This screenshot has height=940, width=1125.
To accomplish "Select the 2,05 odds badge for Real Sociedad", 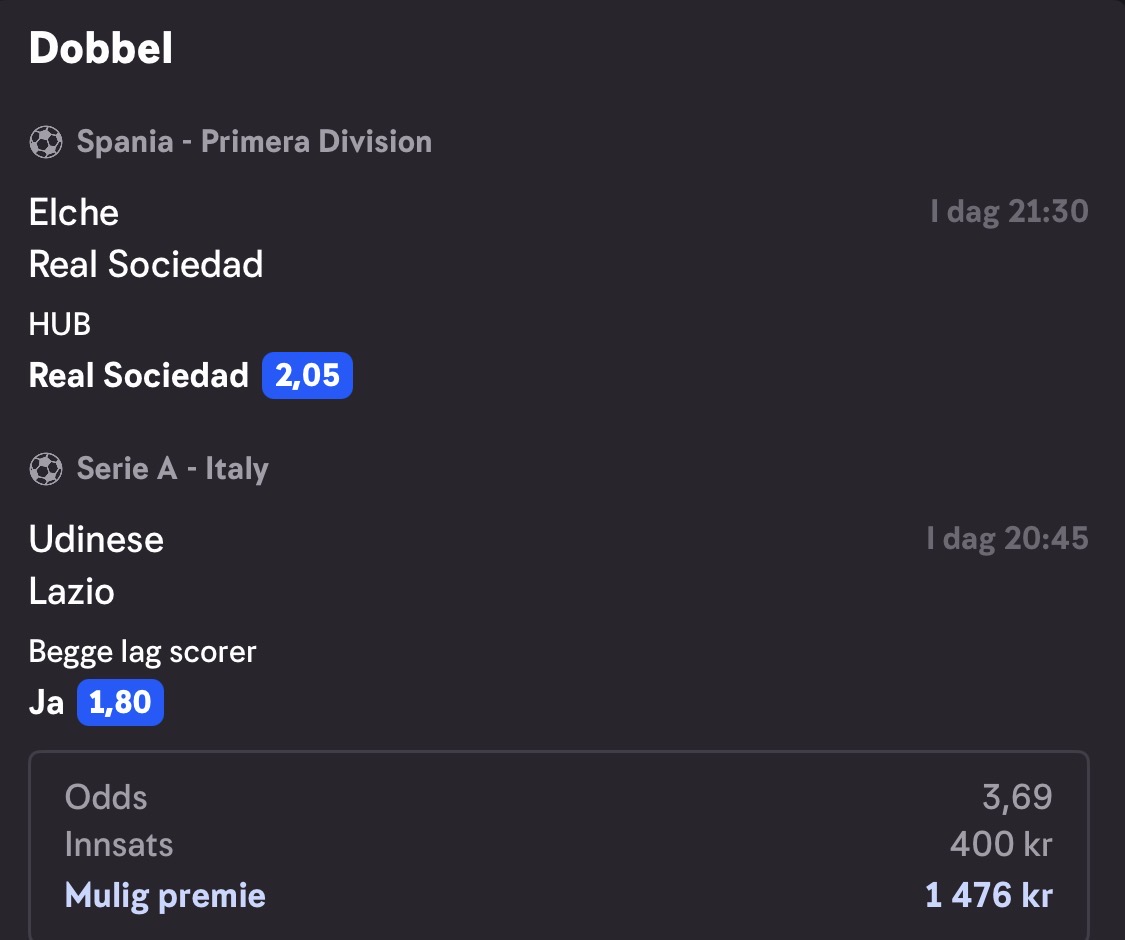I will (x=307, y=375).
